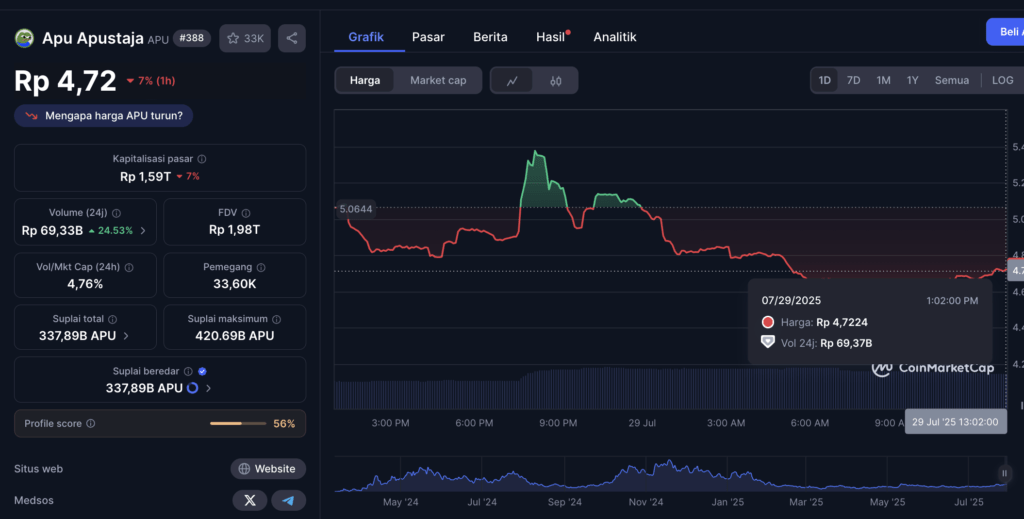Click the Beli button

click(x=1006, y=32)
